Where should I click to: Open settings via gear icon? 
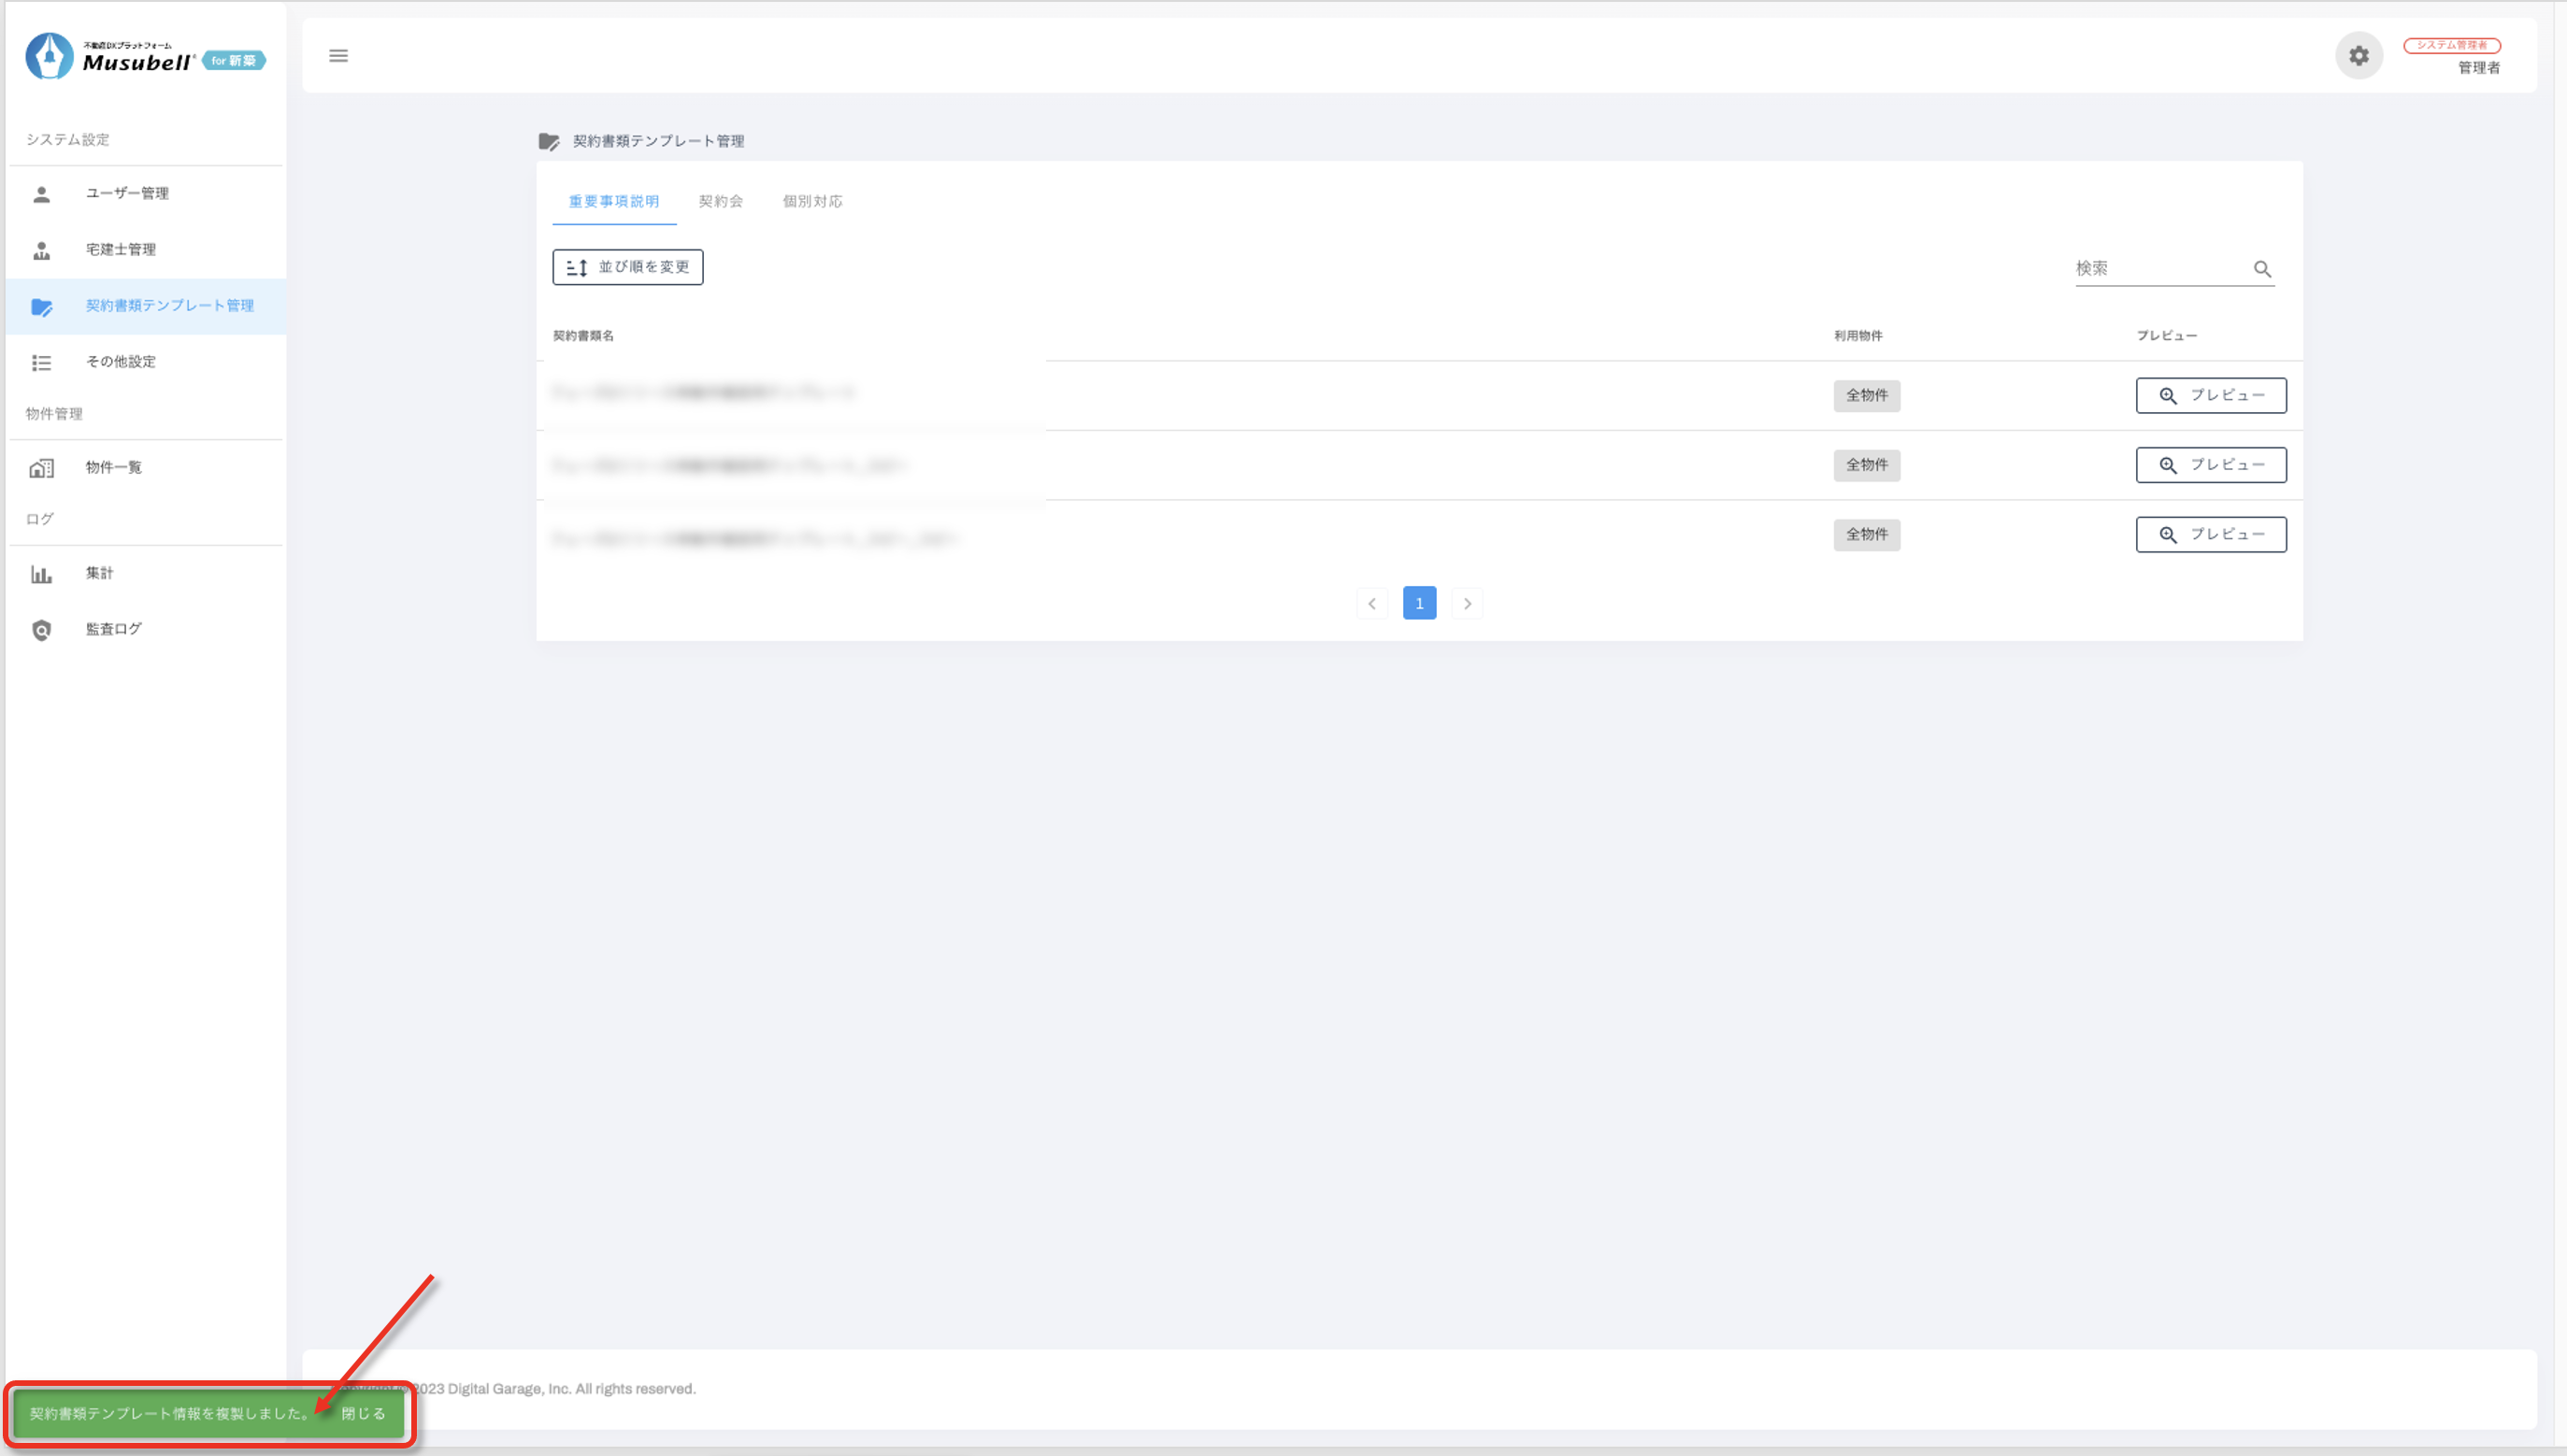tap(2358, 56)
